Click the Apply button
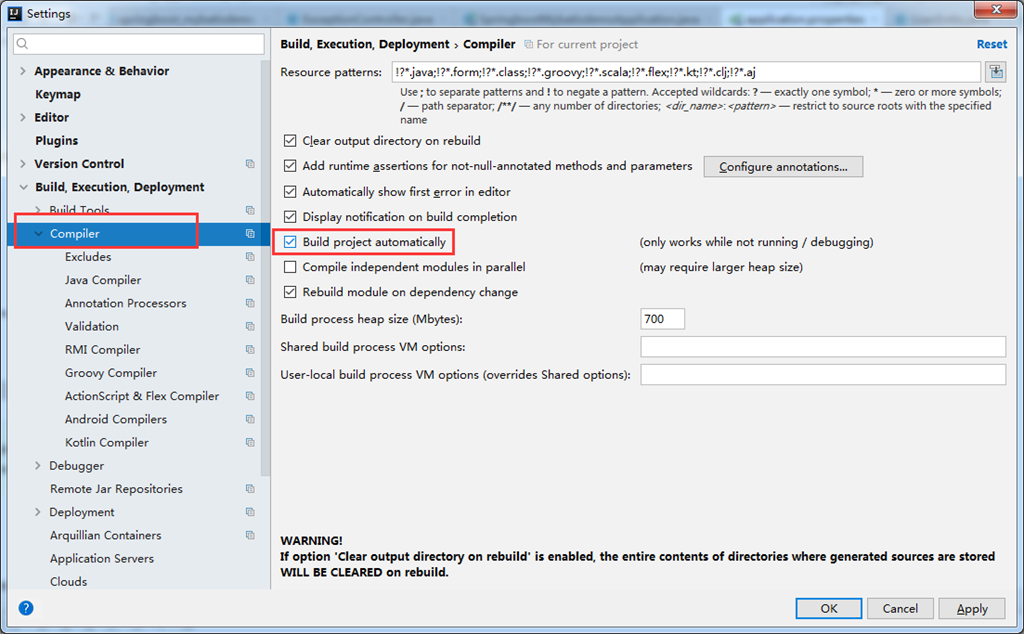The height and width of the screenshot is (634, 1024). tap(972, 609)
